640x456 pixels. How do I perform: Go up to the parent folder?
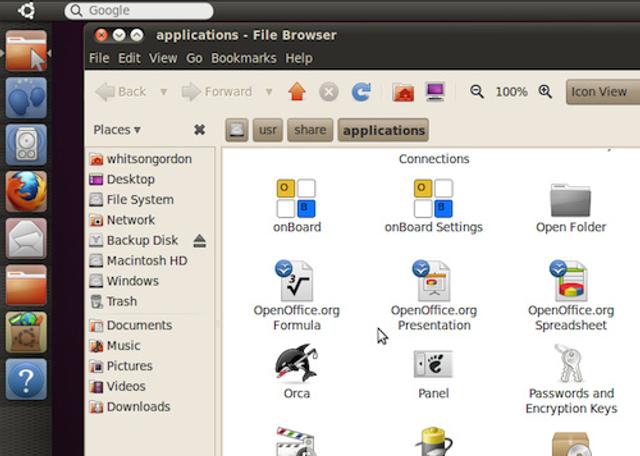click(x=297, y=91)
